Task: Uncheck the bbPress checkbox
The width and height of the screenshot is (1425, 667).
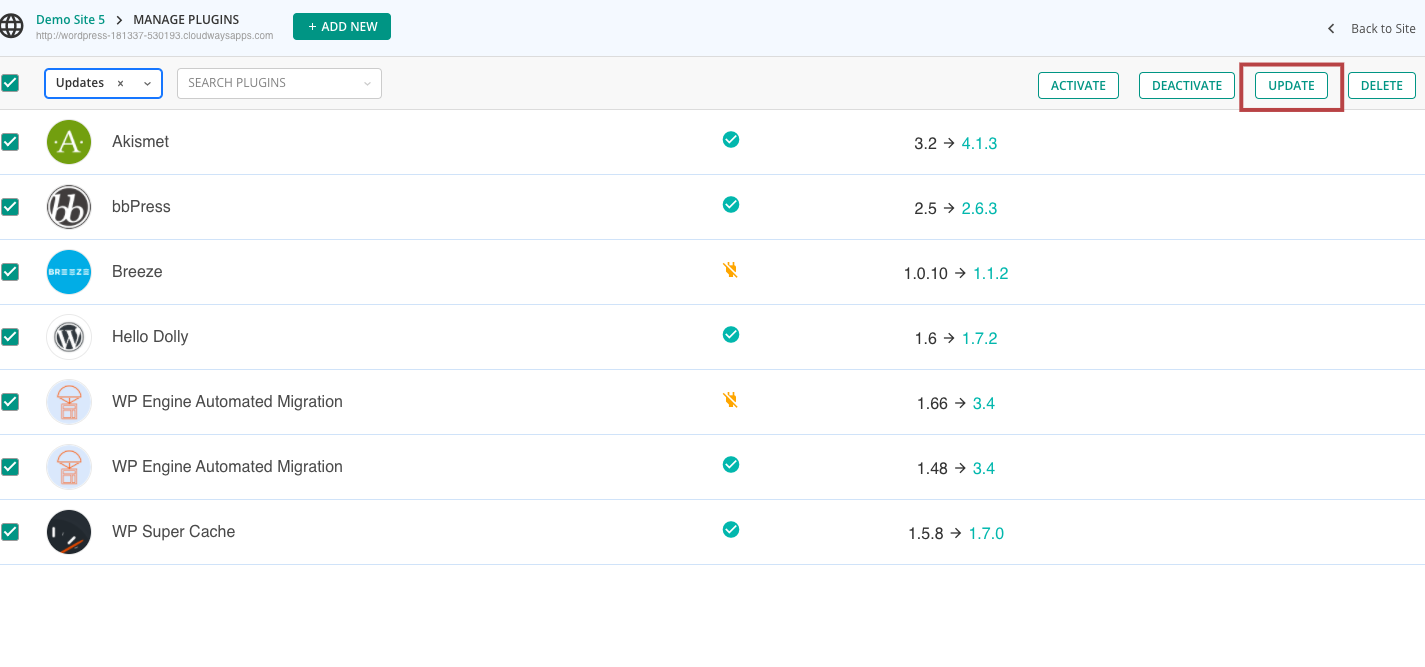Action: [x=10, y=207]
